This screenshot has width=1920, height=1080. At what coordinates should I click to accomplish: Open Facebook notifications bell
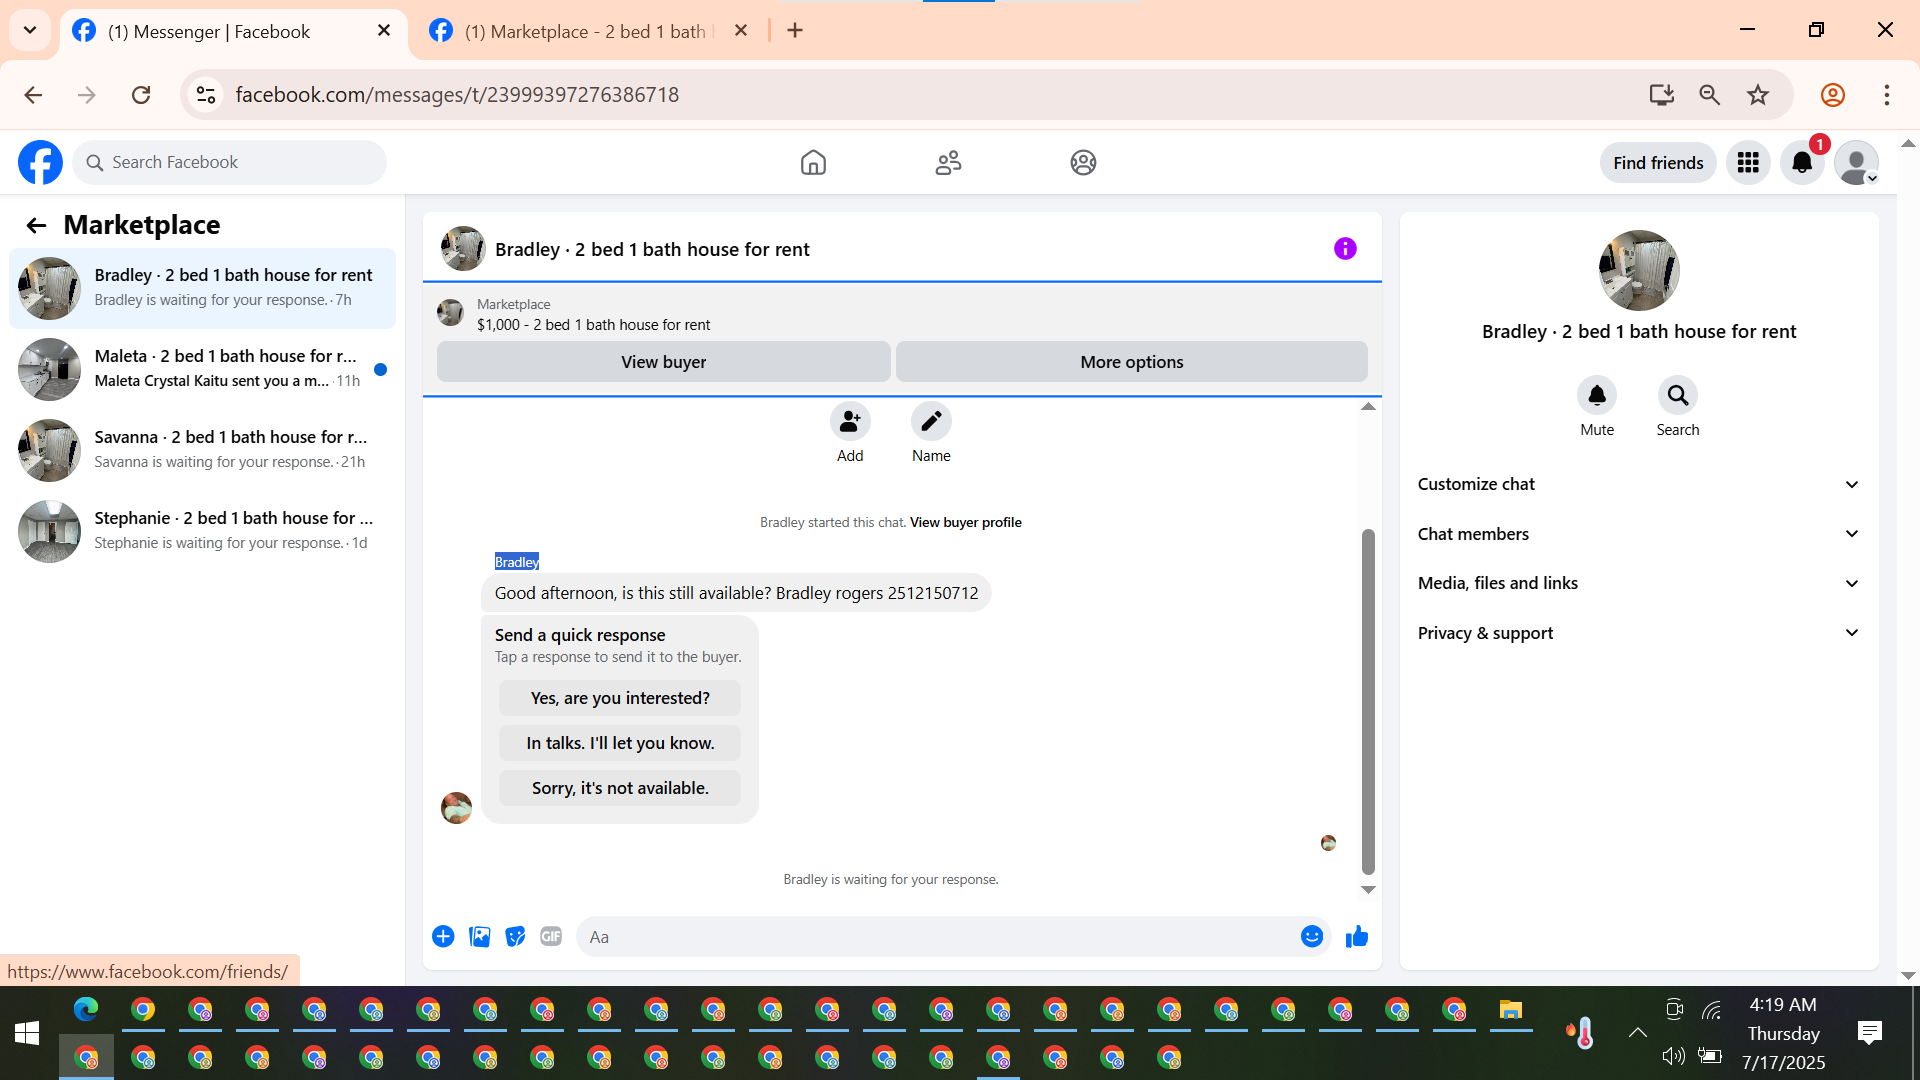point(1802,163)
